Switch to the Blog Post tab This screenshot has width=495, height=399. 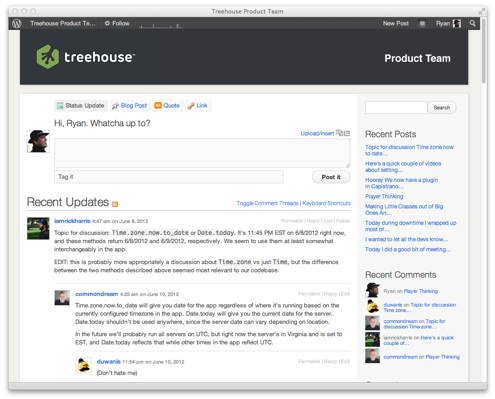click(x=130, y=106)
